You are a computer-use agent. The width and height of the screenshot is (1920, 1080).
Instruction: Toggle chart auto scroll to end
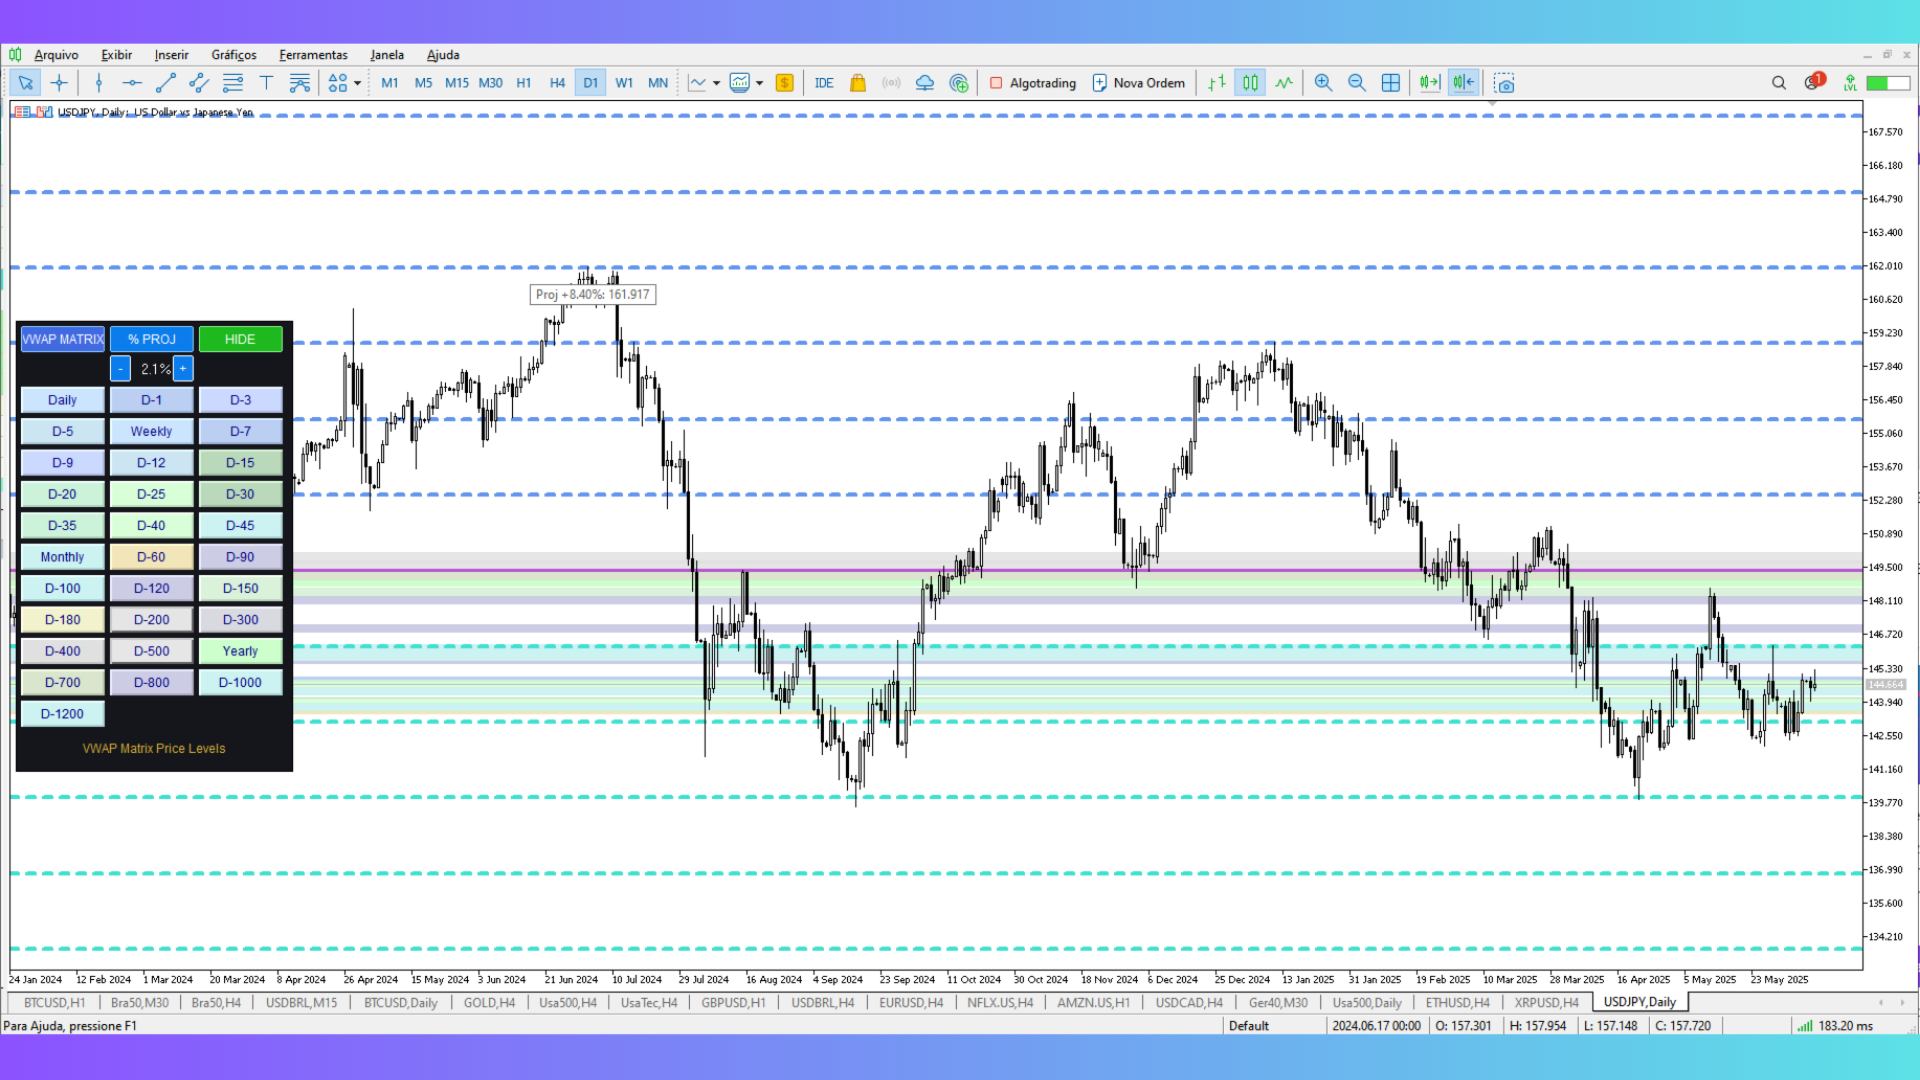click(1430, 83)
